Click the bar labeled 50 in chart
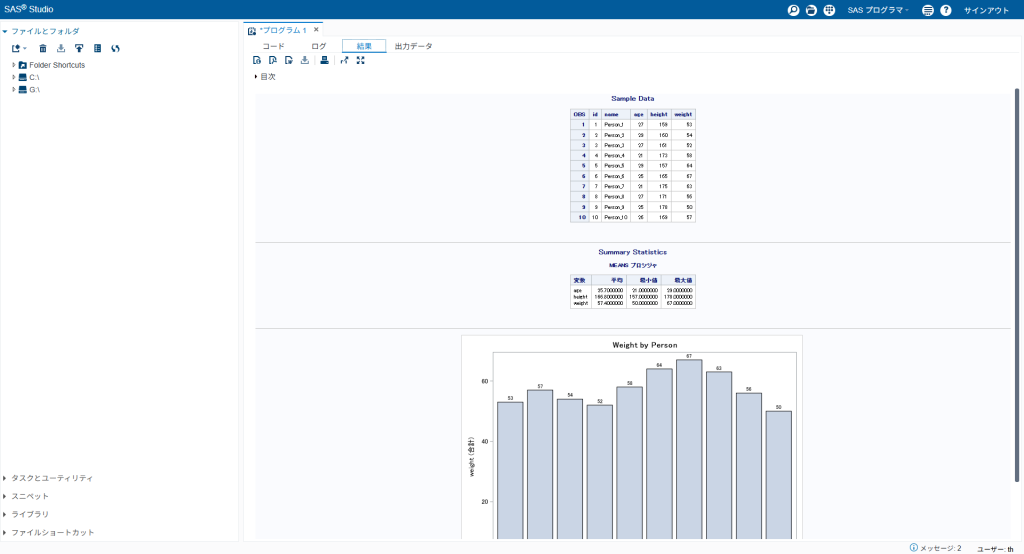 point(778,475)
